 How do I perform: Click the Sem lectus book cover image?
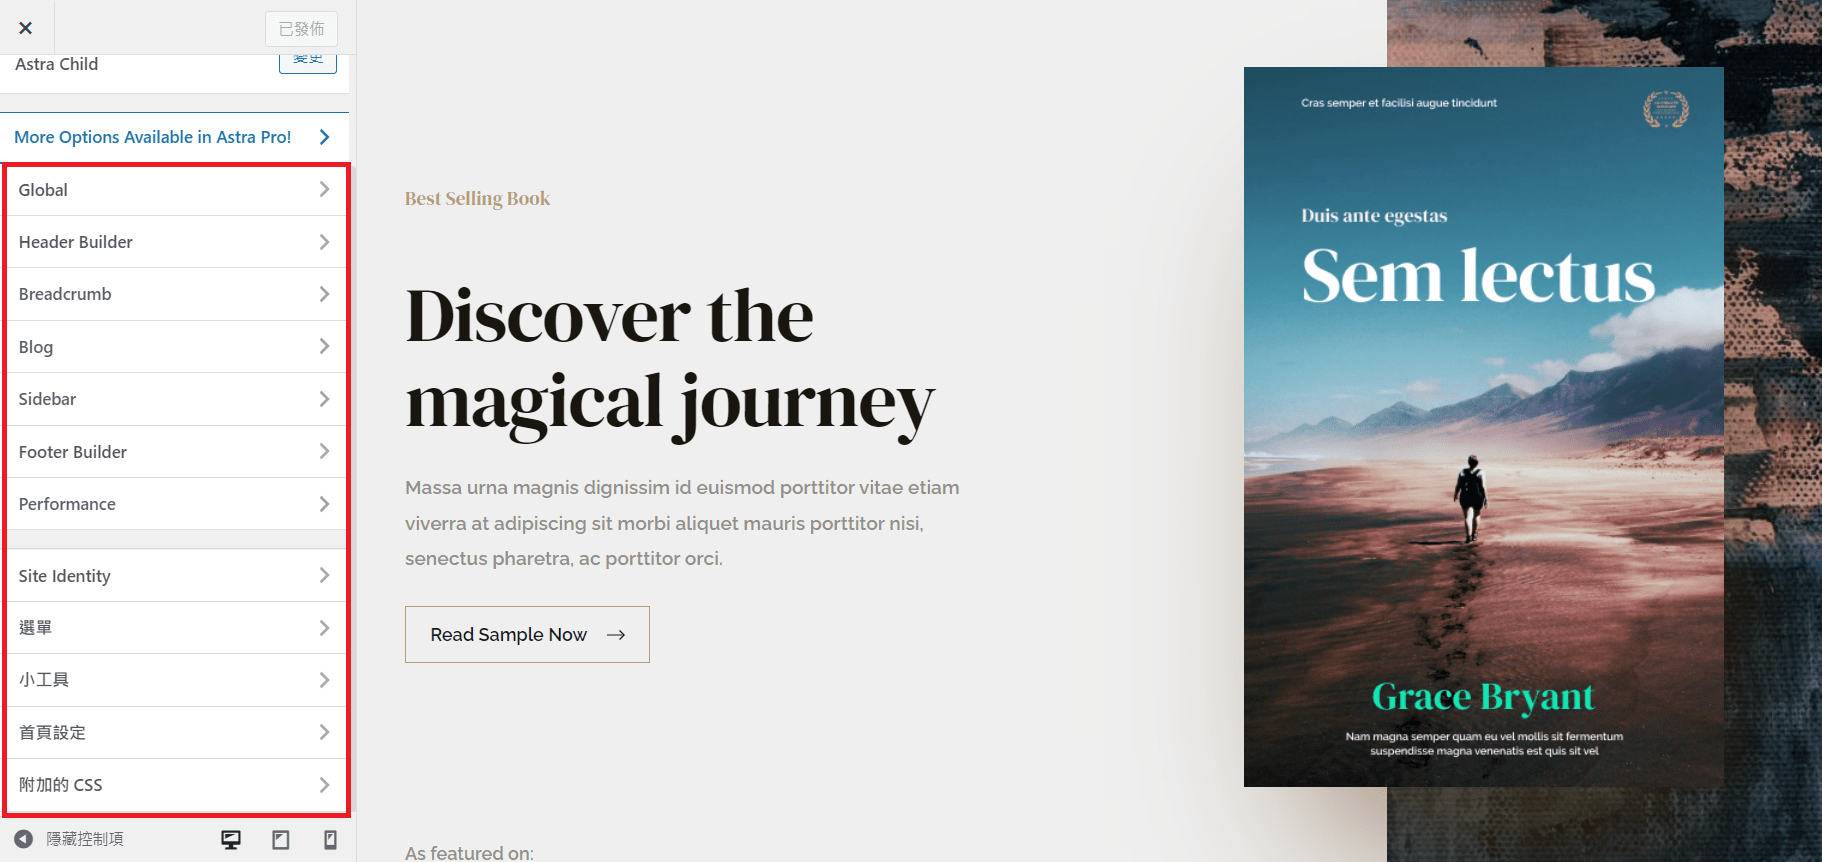coord(1484,427)
